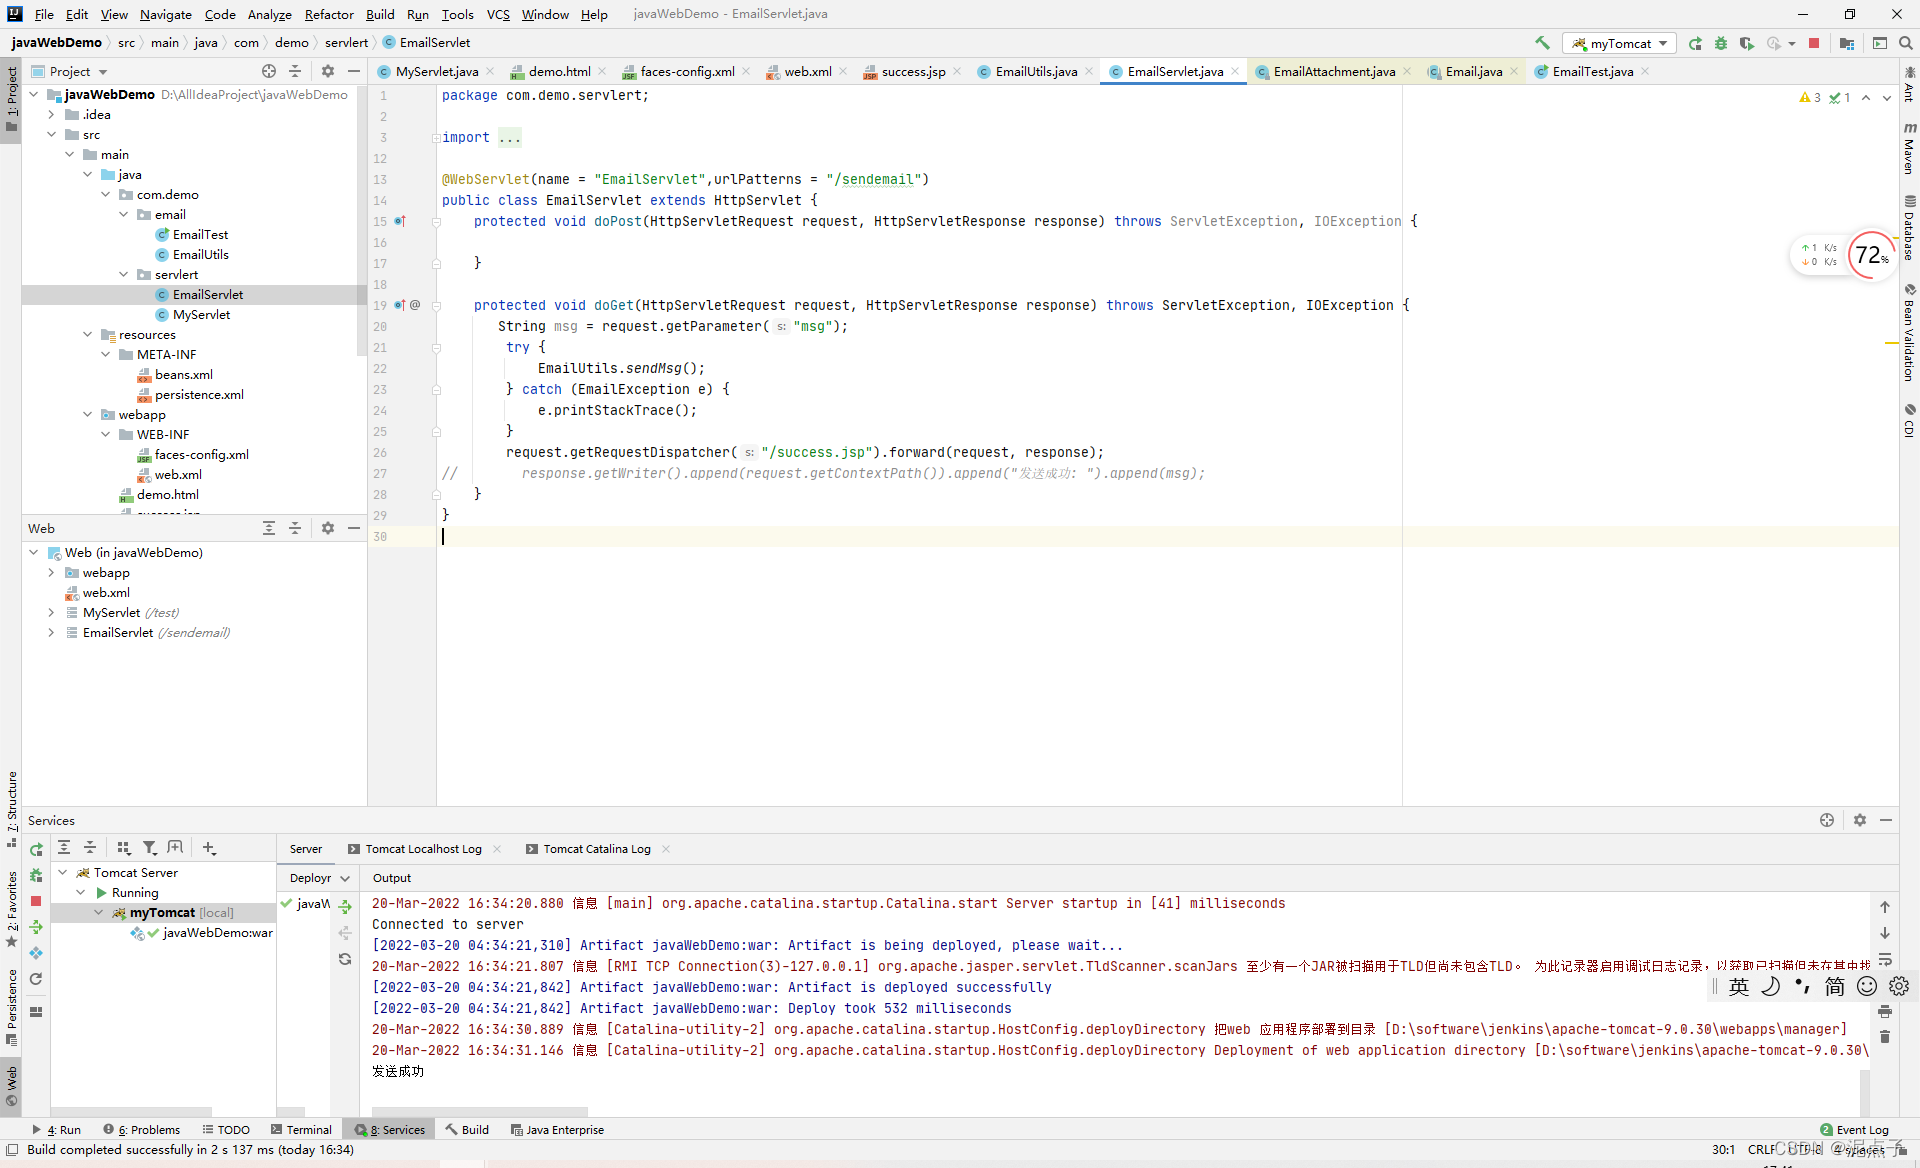Toggle the Database tool window
The width and height of the screenshot is (1920, 1168).
coord(1909,228)
